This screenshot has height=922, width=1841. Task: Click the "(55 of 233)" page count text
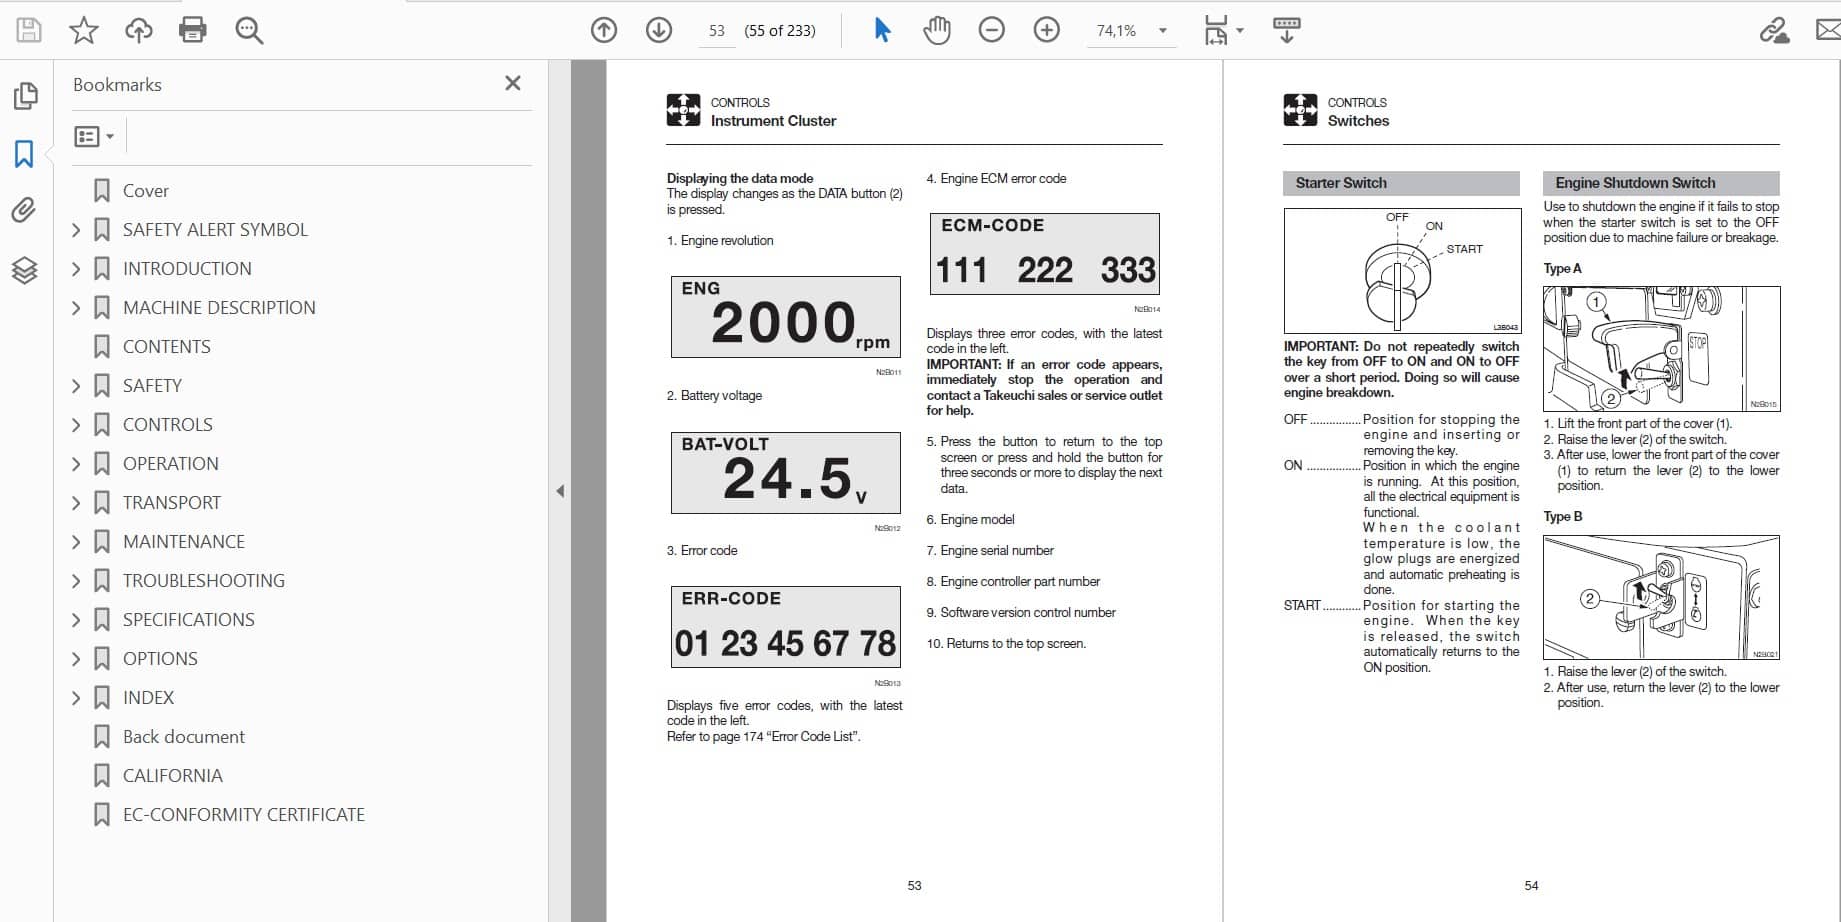[x=780, y=31]
